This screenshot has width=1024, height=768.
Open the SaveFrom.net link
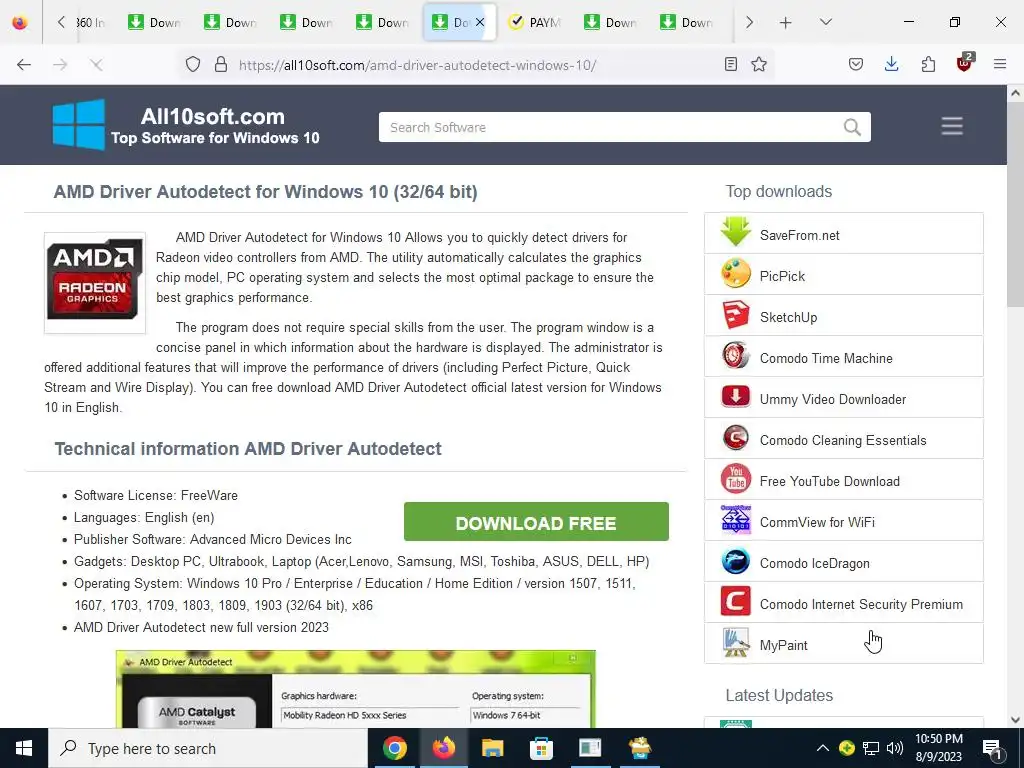pos(800,235)
